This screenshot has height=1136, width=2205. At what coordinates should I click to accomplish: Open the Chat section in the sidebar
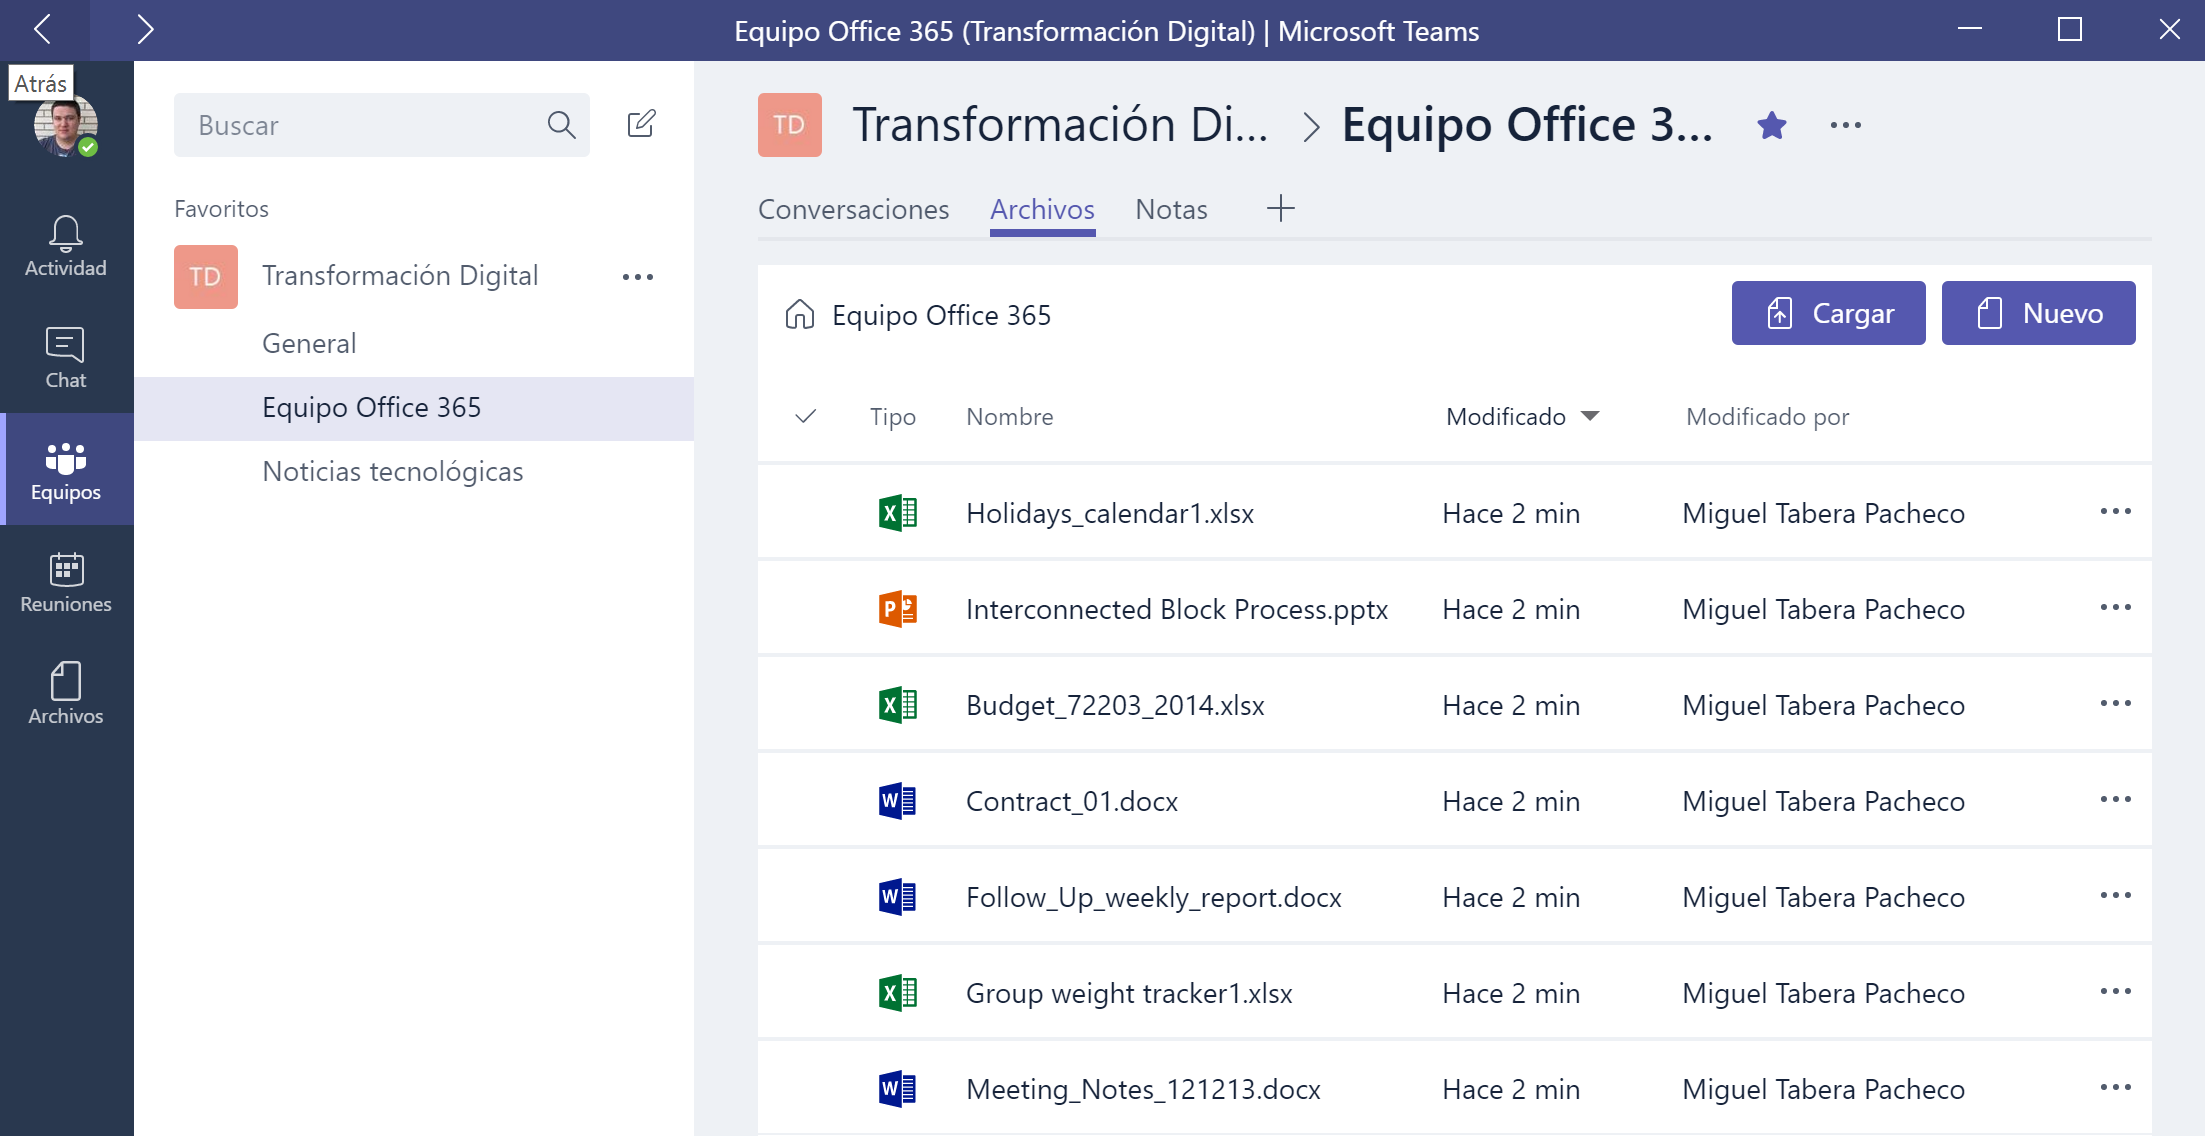pos(64,357)
